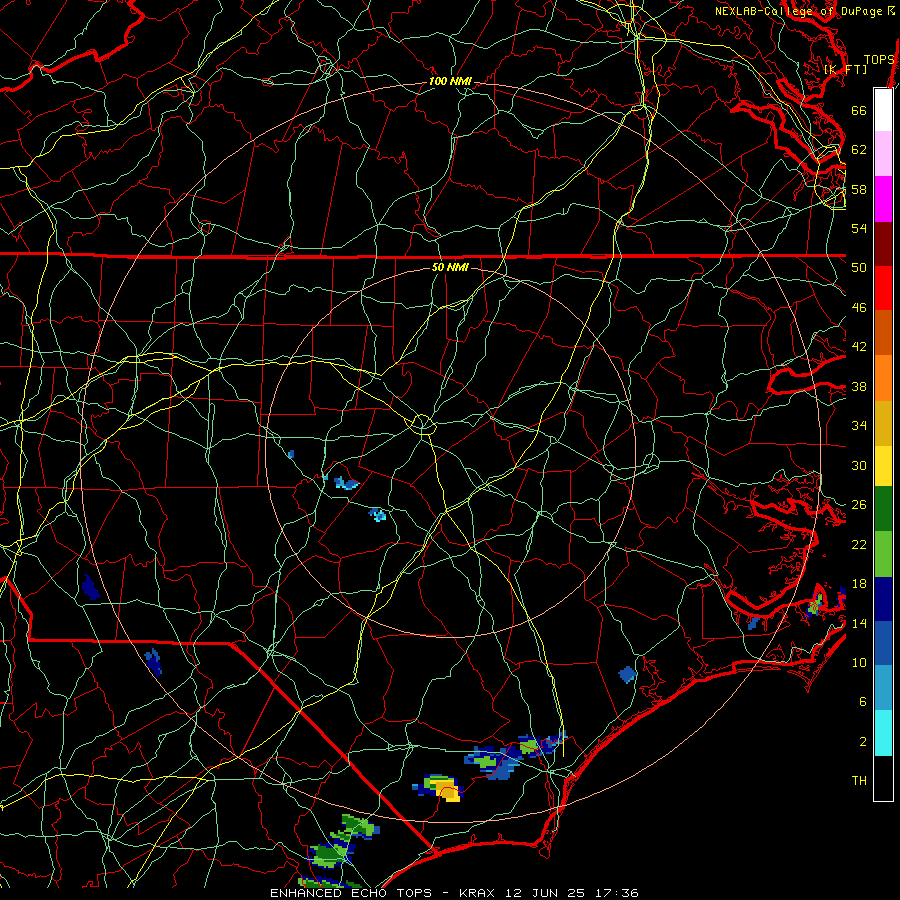Click the gold legend swatch
Image resolution: width=900 pixels, height=900 pixels.
pyautogui.click(x=883, y=424)
